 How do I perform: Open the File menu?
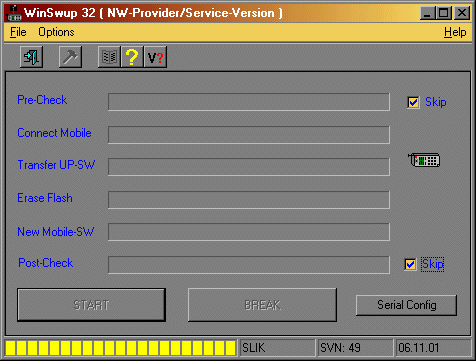click(18, 32)
